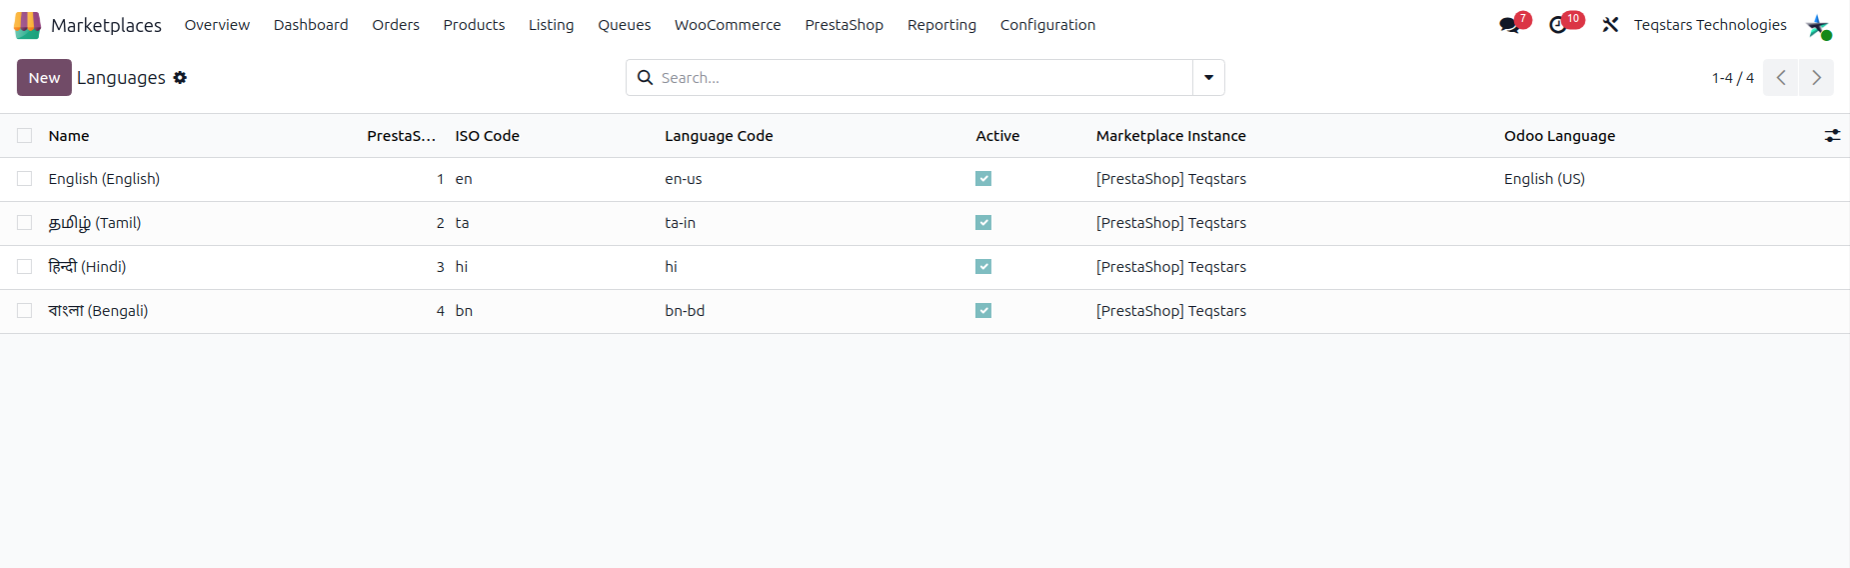Go to the next page arrow
This screenshot has height=568, width=1850.
[x=1816, y=77]
